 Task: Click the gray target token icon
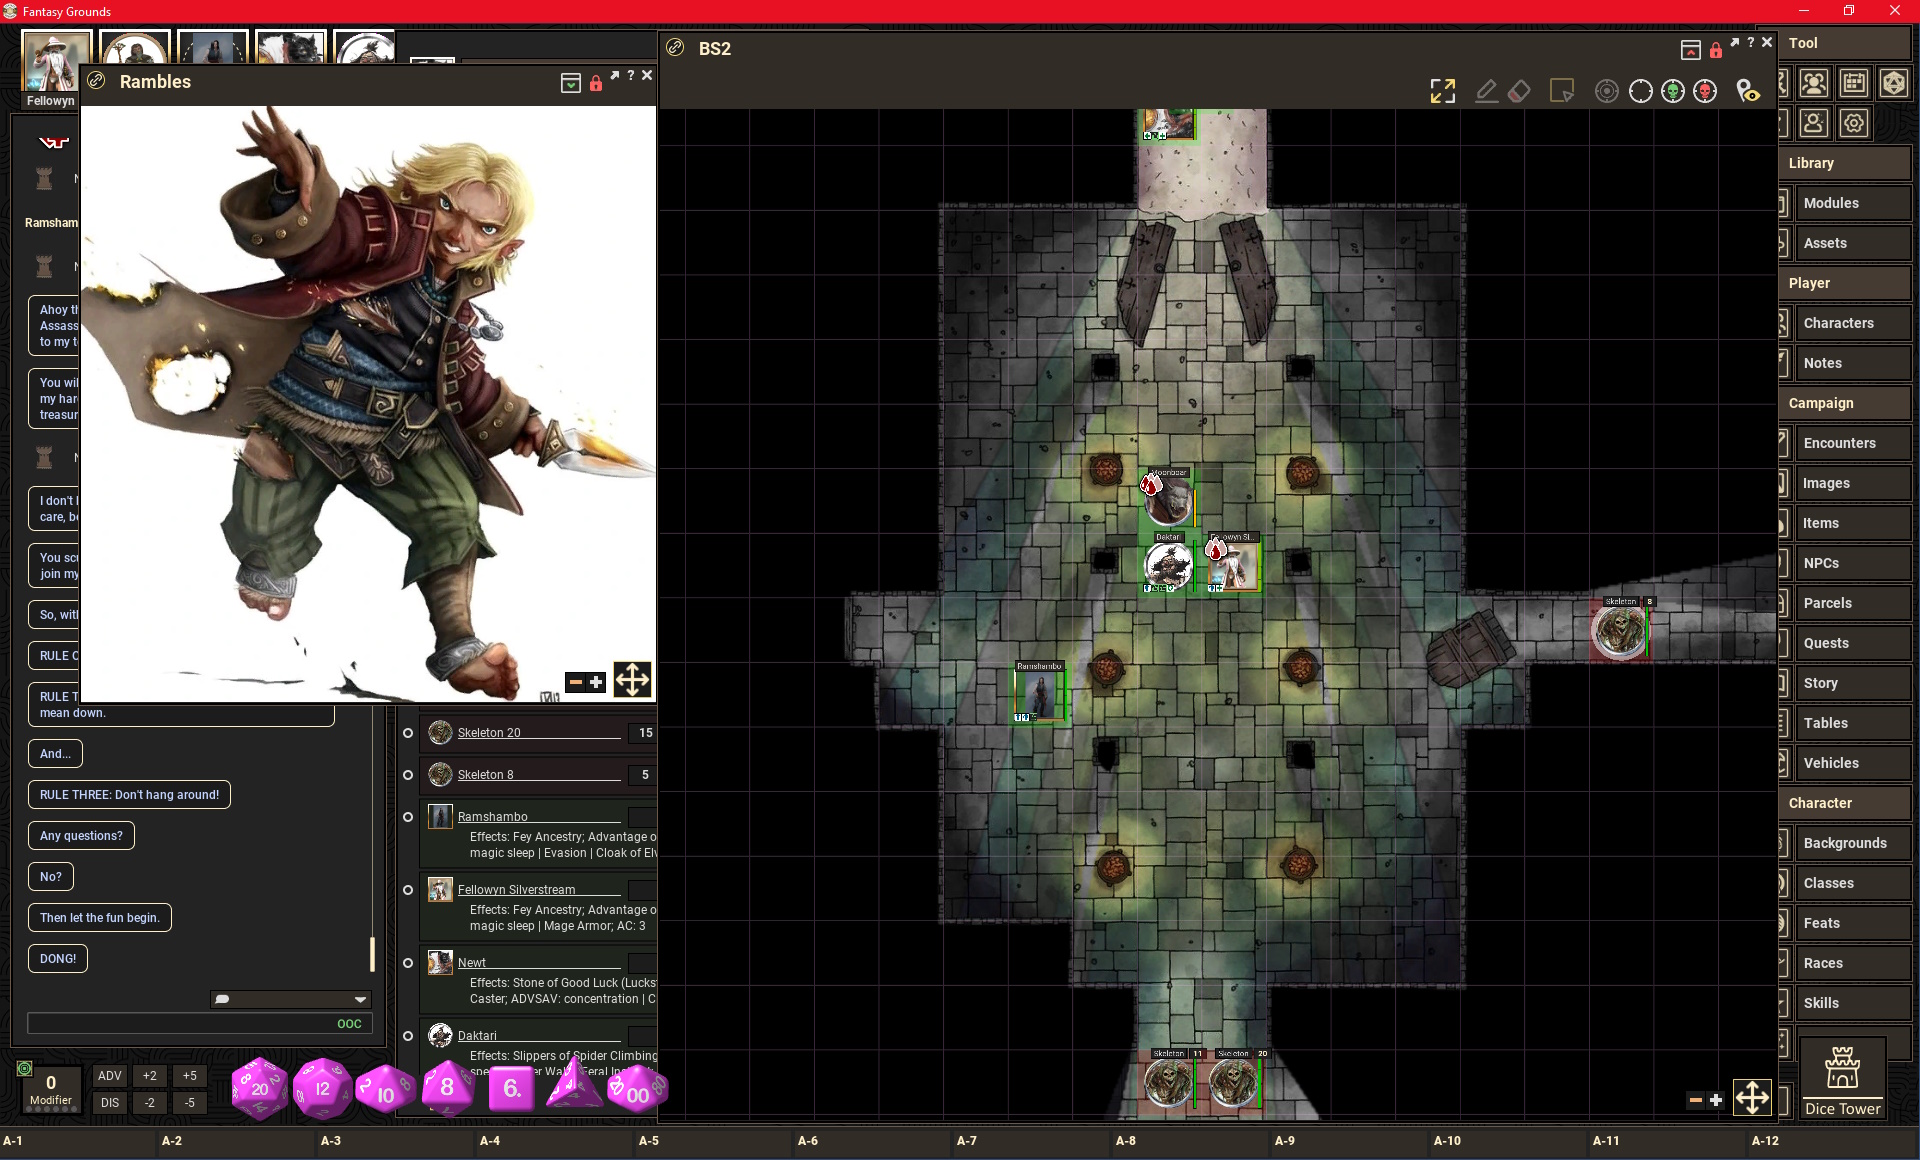pyautogui.click(x=1606, y=91)
